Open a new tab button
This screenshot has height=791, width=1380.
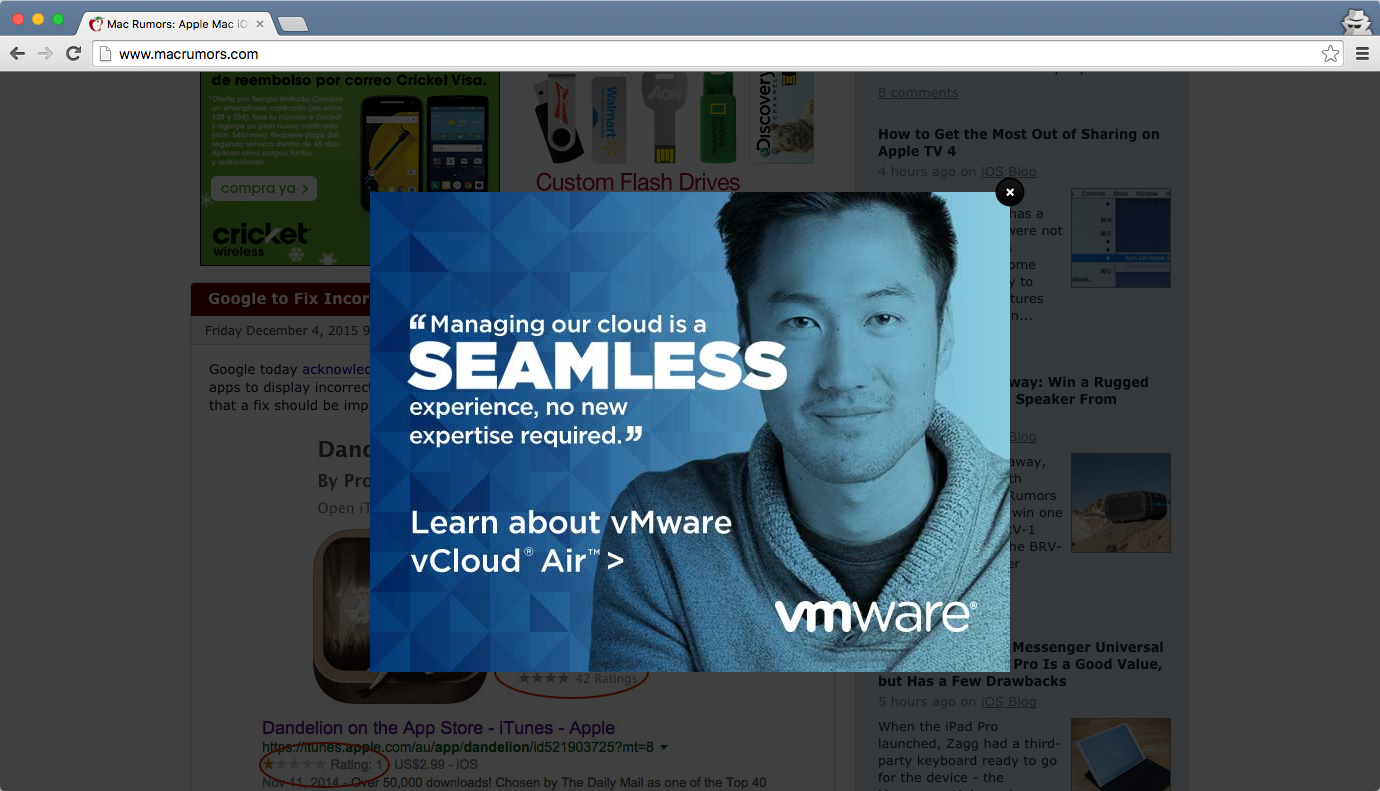tap(292, 24)
